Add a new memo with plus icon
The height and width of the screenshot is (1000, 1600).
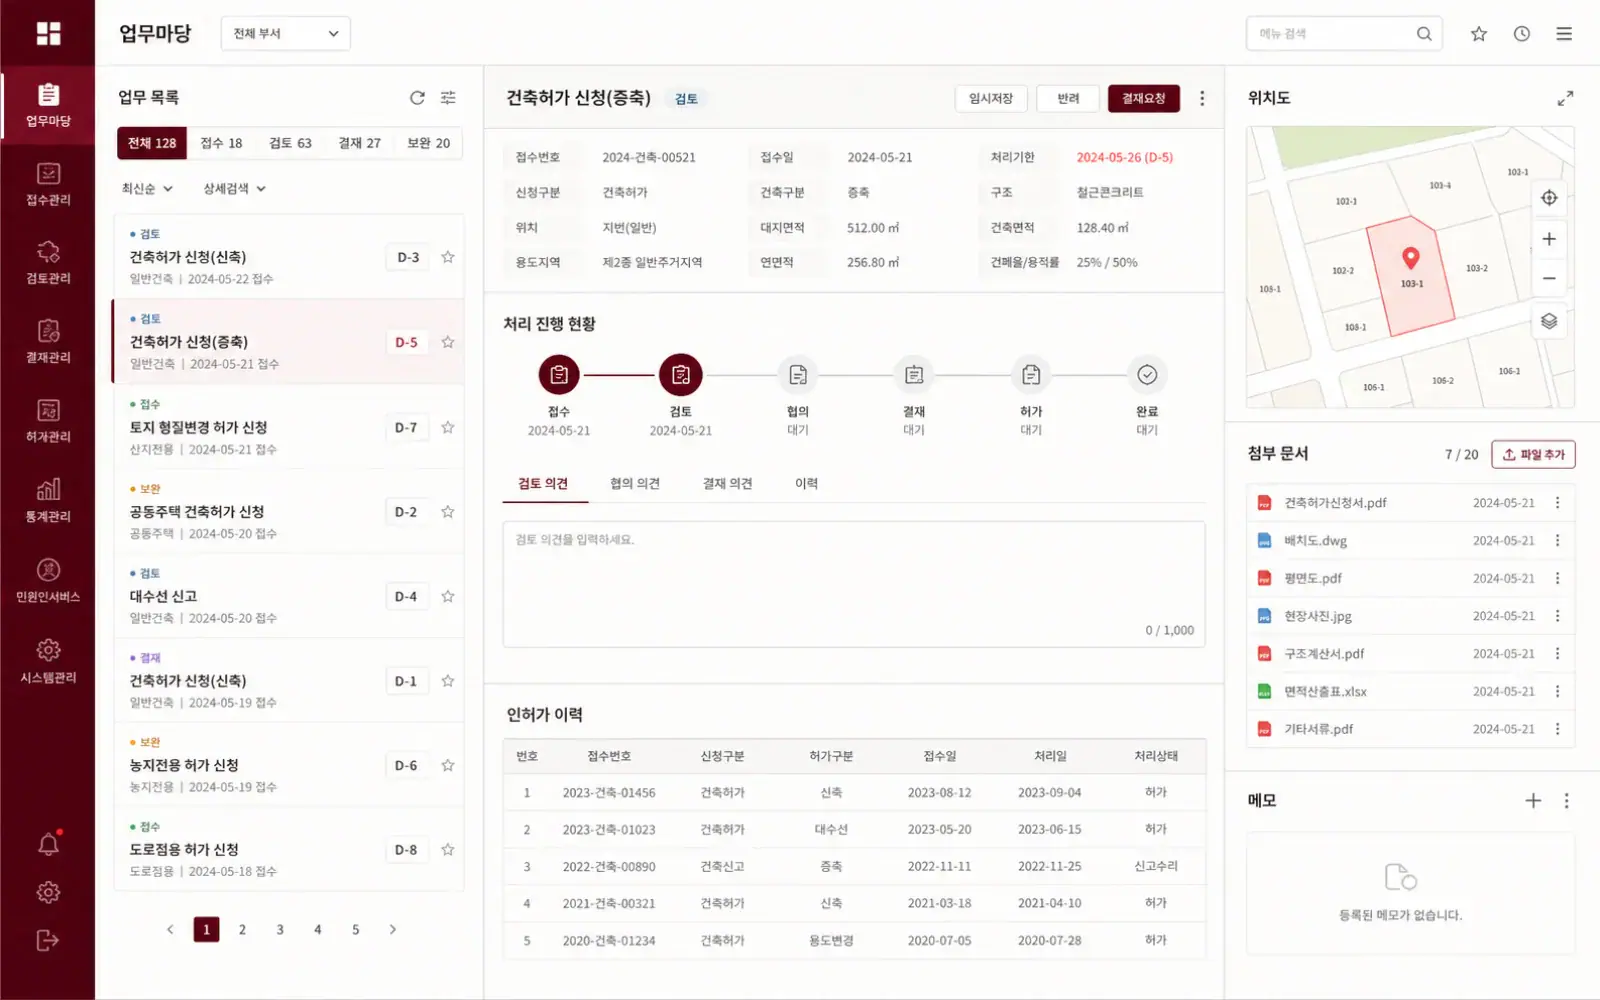1533,800
